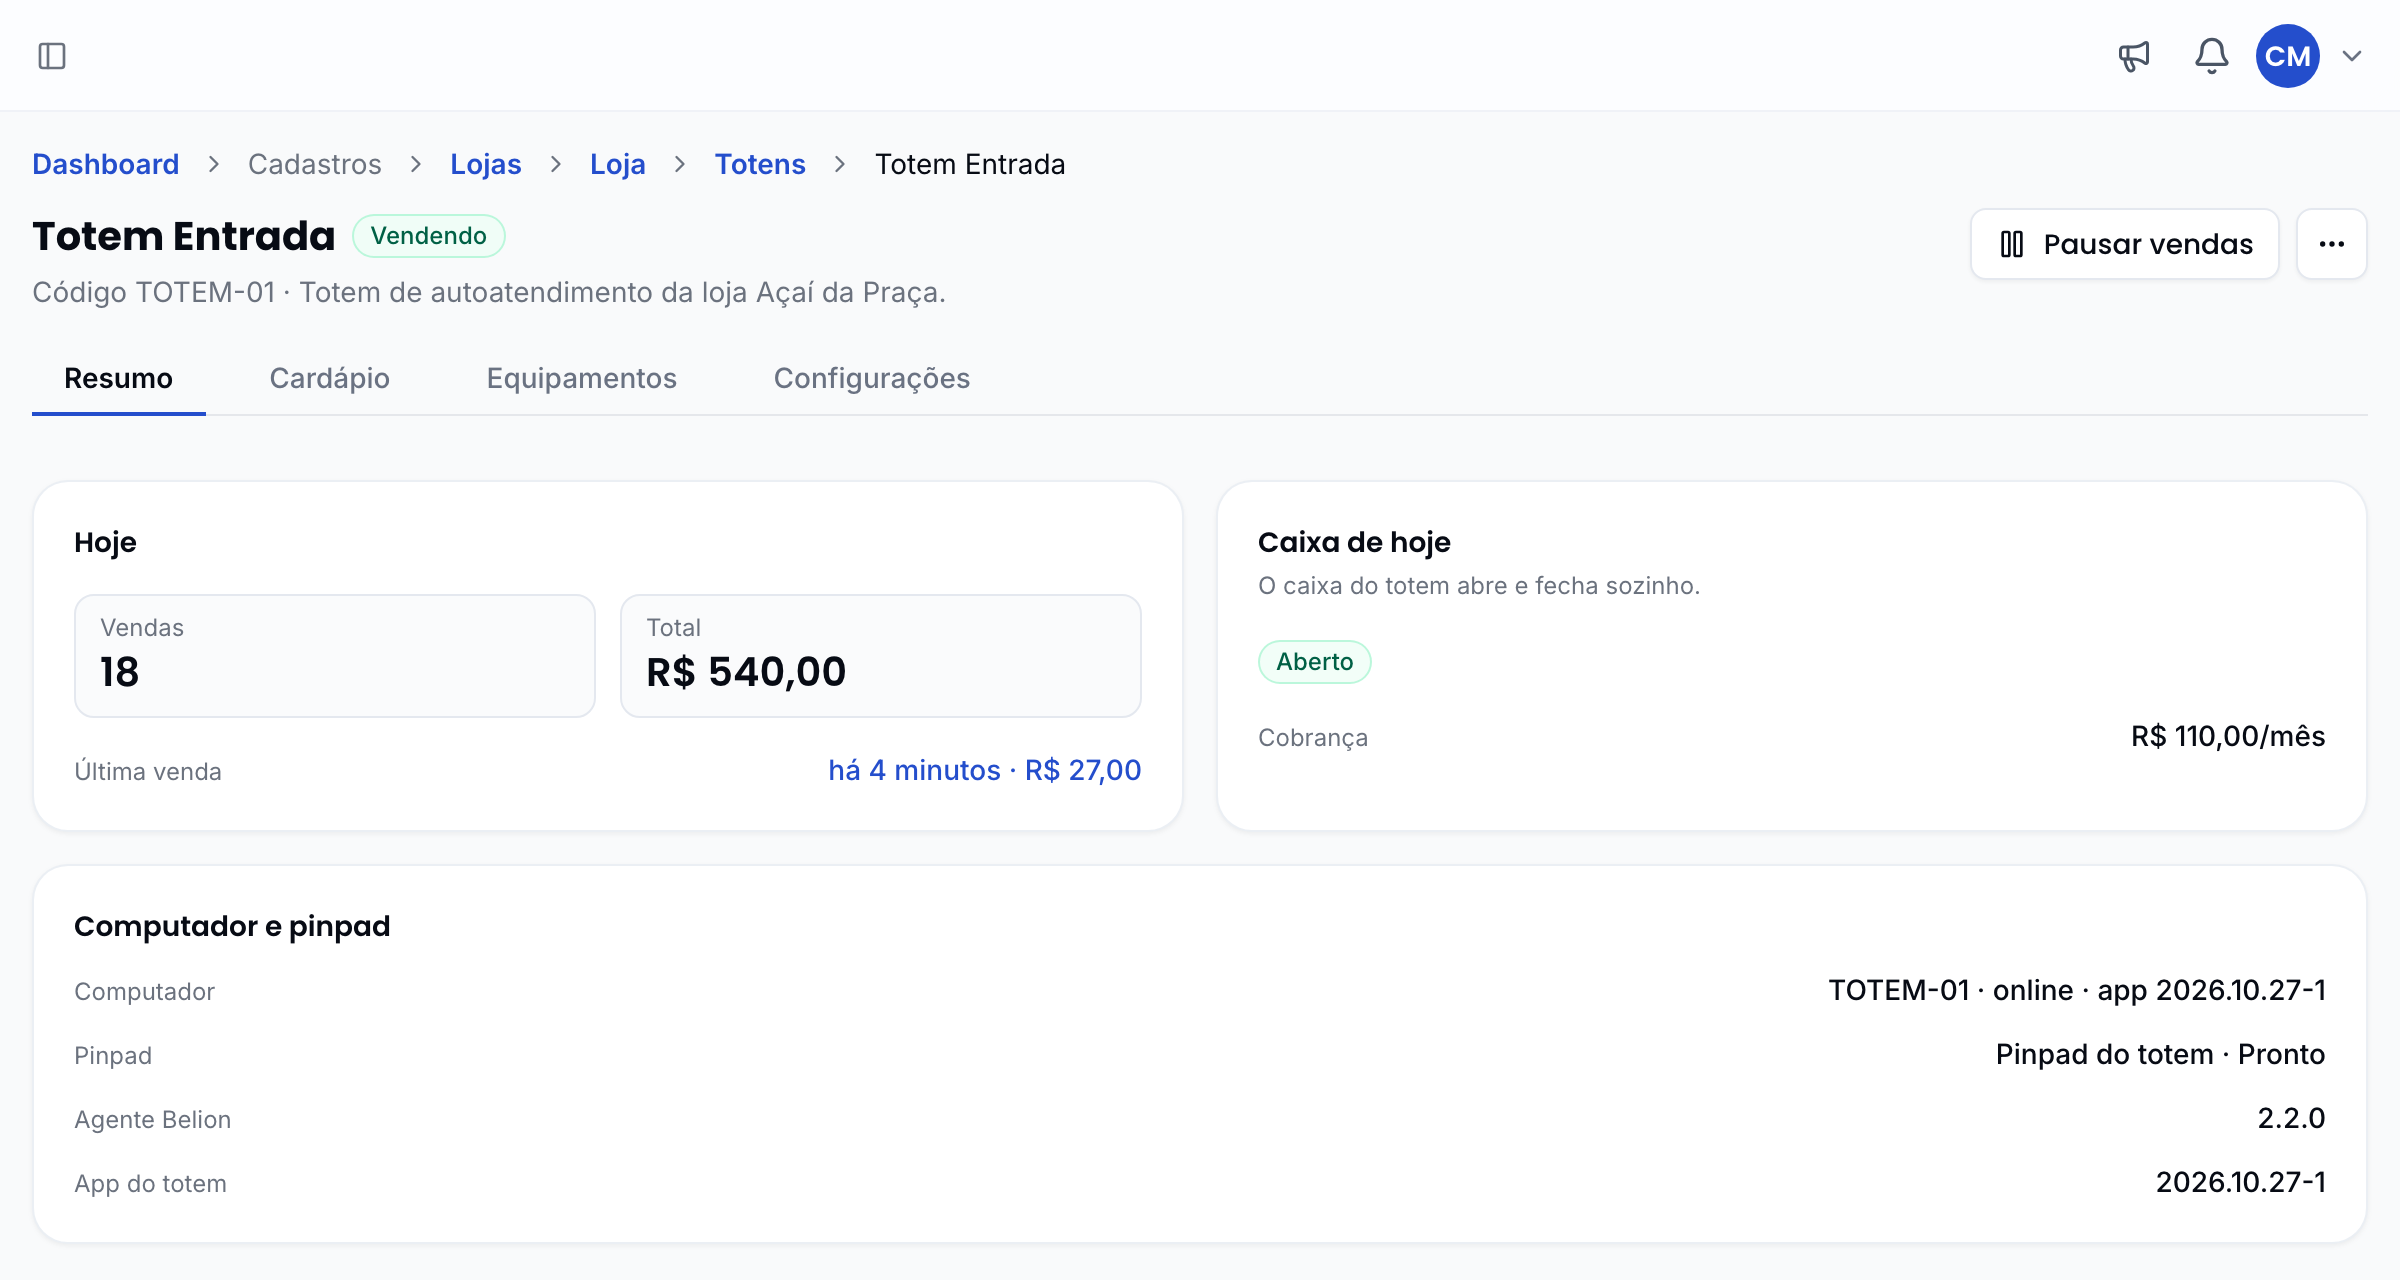Image resolution: width=2400 pixels, height=1280 pixels.
Task: Toggle the sidebar panel icon
Action: (52, 56)
